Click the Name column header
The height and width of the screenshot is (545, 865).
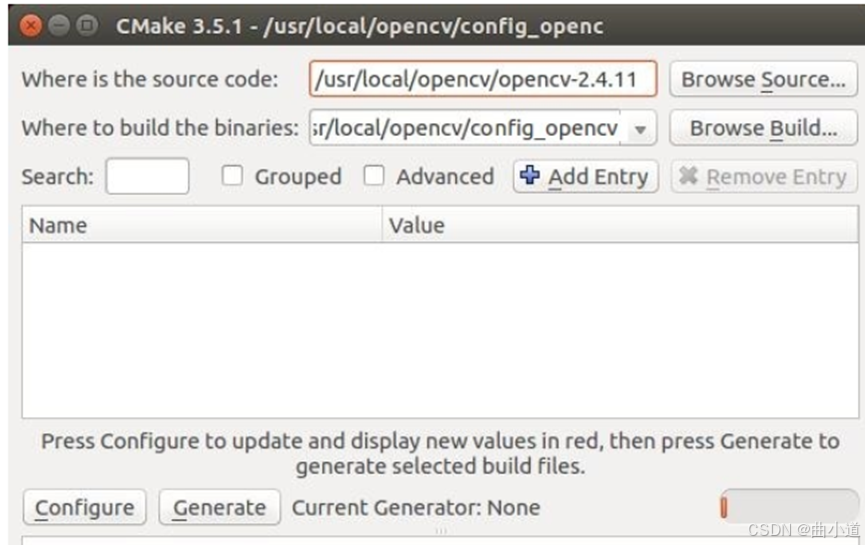(x=202, y=225)
